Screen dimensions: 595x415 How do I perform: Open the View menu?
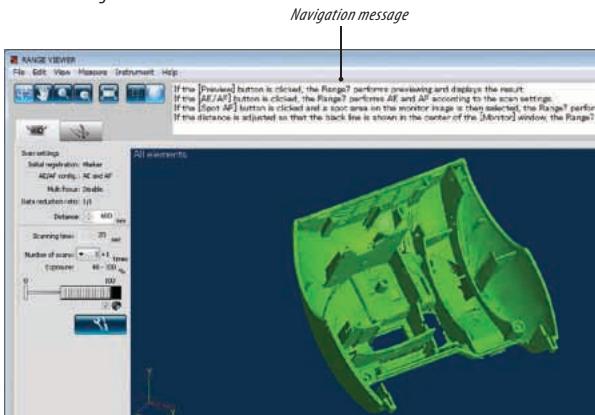[62, 72]
